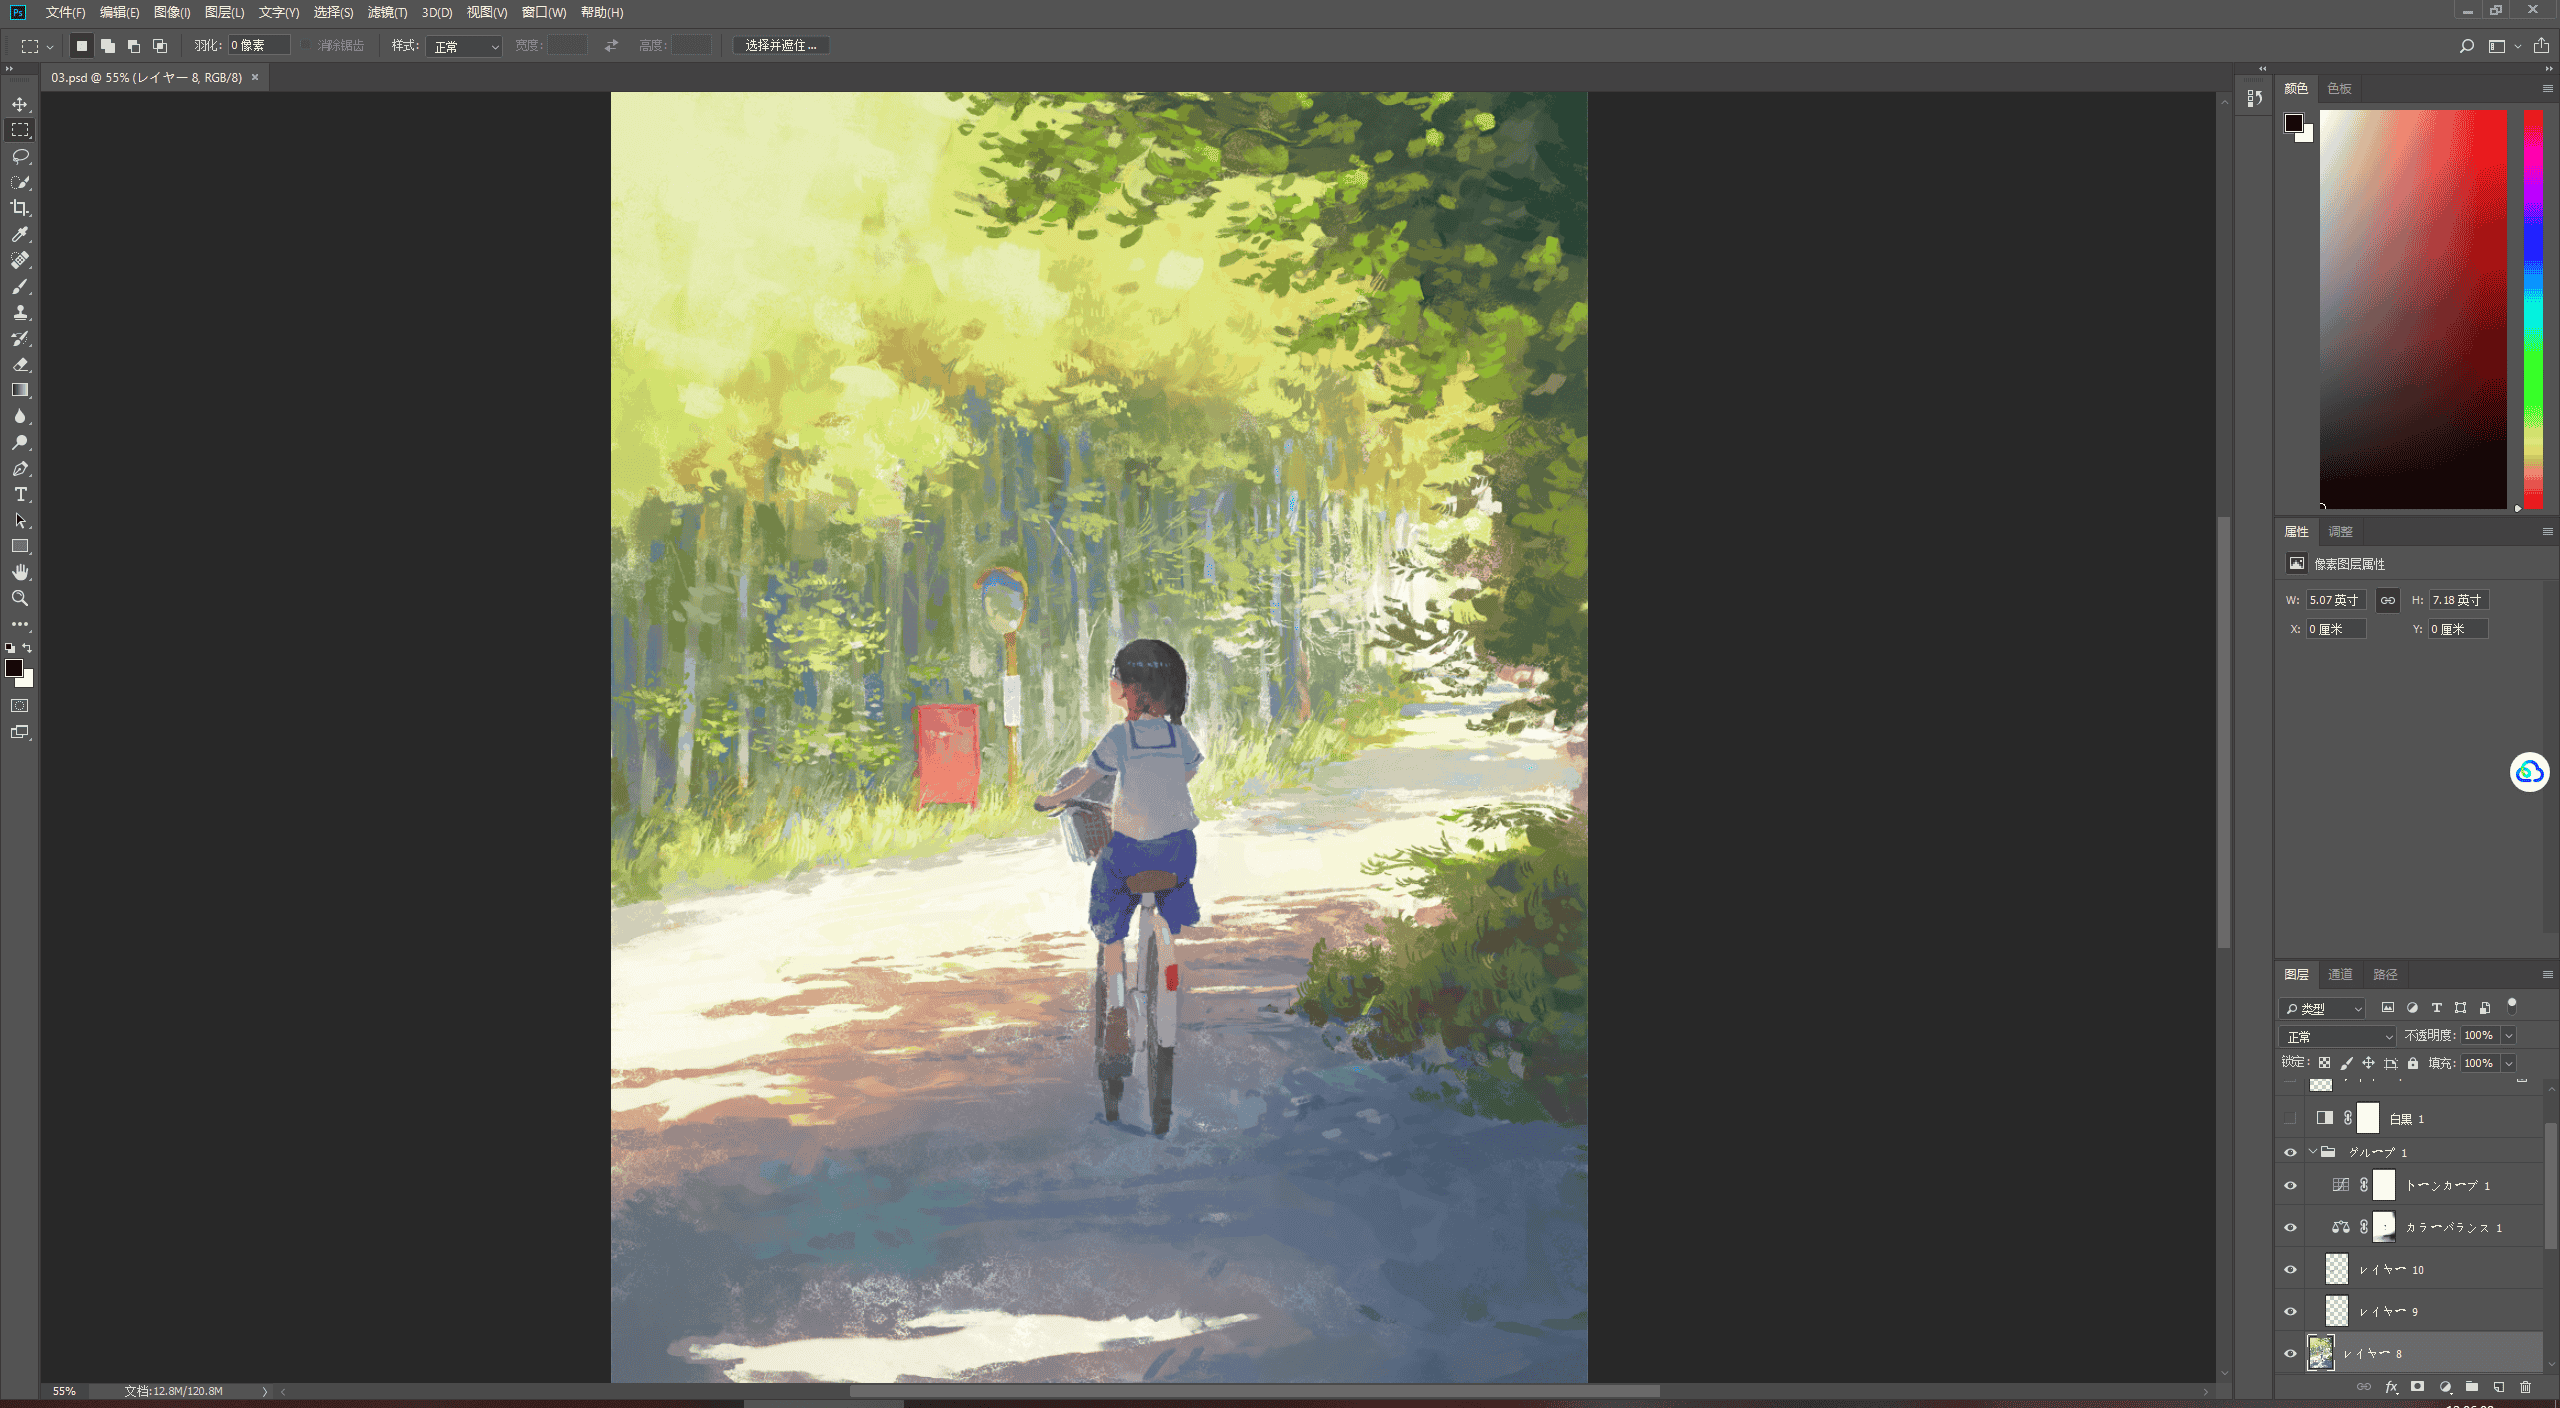Select the Horizontal Type tool
Image resolution: width=2560 pixels, height=1408 pixels.
(x=20, y=494)
